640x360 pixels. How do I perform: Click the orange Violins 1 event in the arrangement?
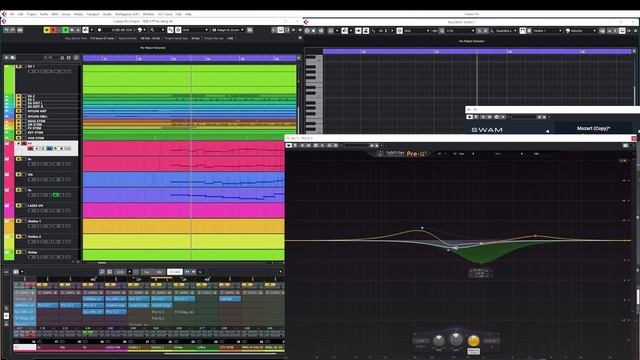click(x=184, y=226)
